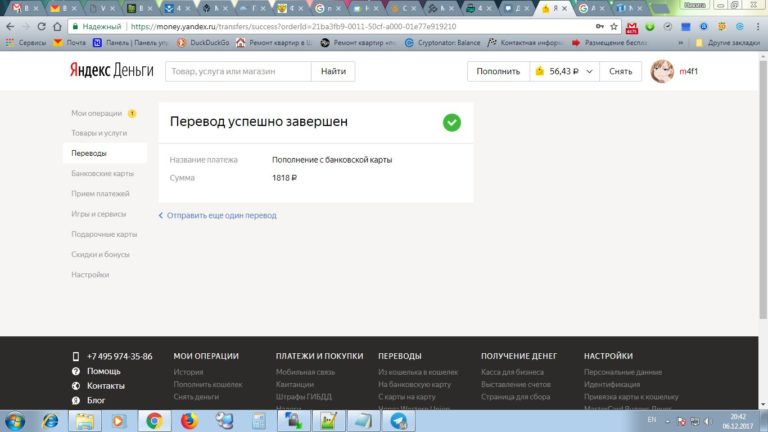Click the Найти search button

[x=333, y=72]
